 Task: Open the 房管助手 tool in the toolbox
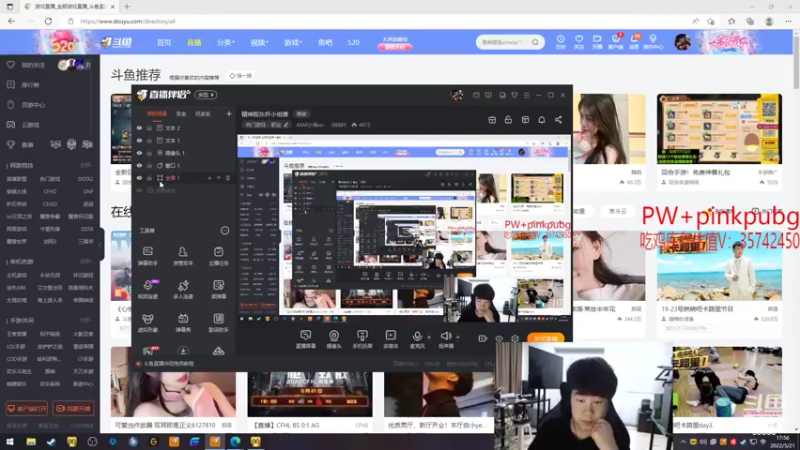pyautogui.click(x=183, y=256)
